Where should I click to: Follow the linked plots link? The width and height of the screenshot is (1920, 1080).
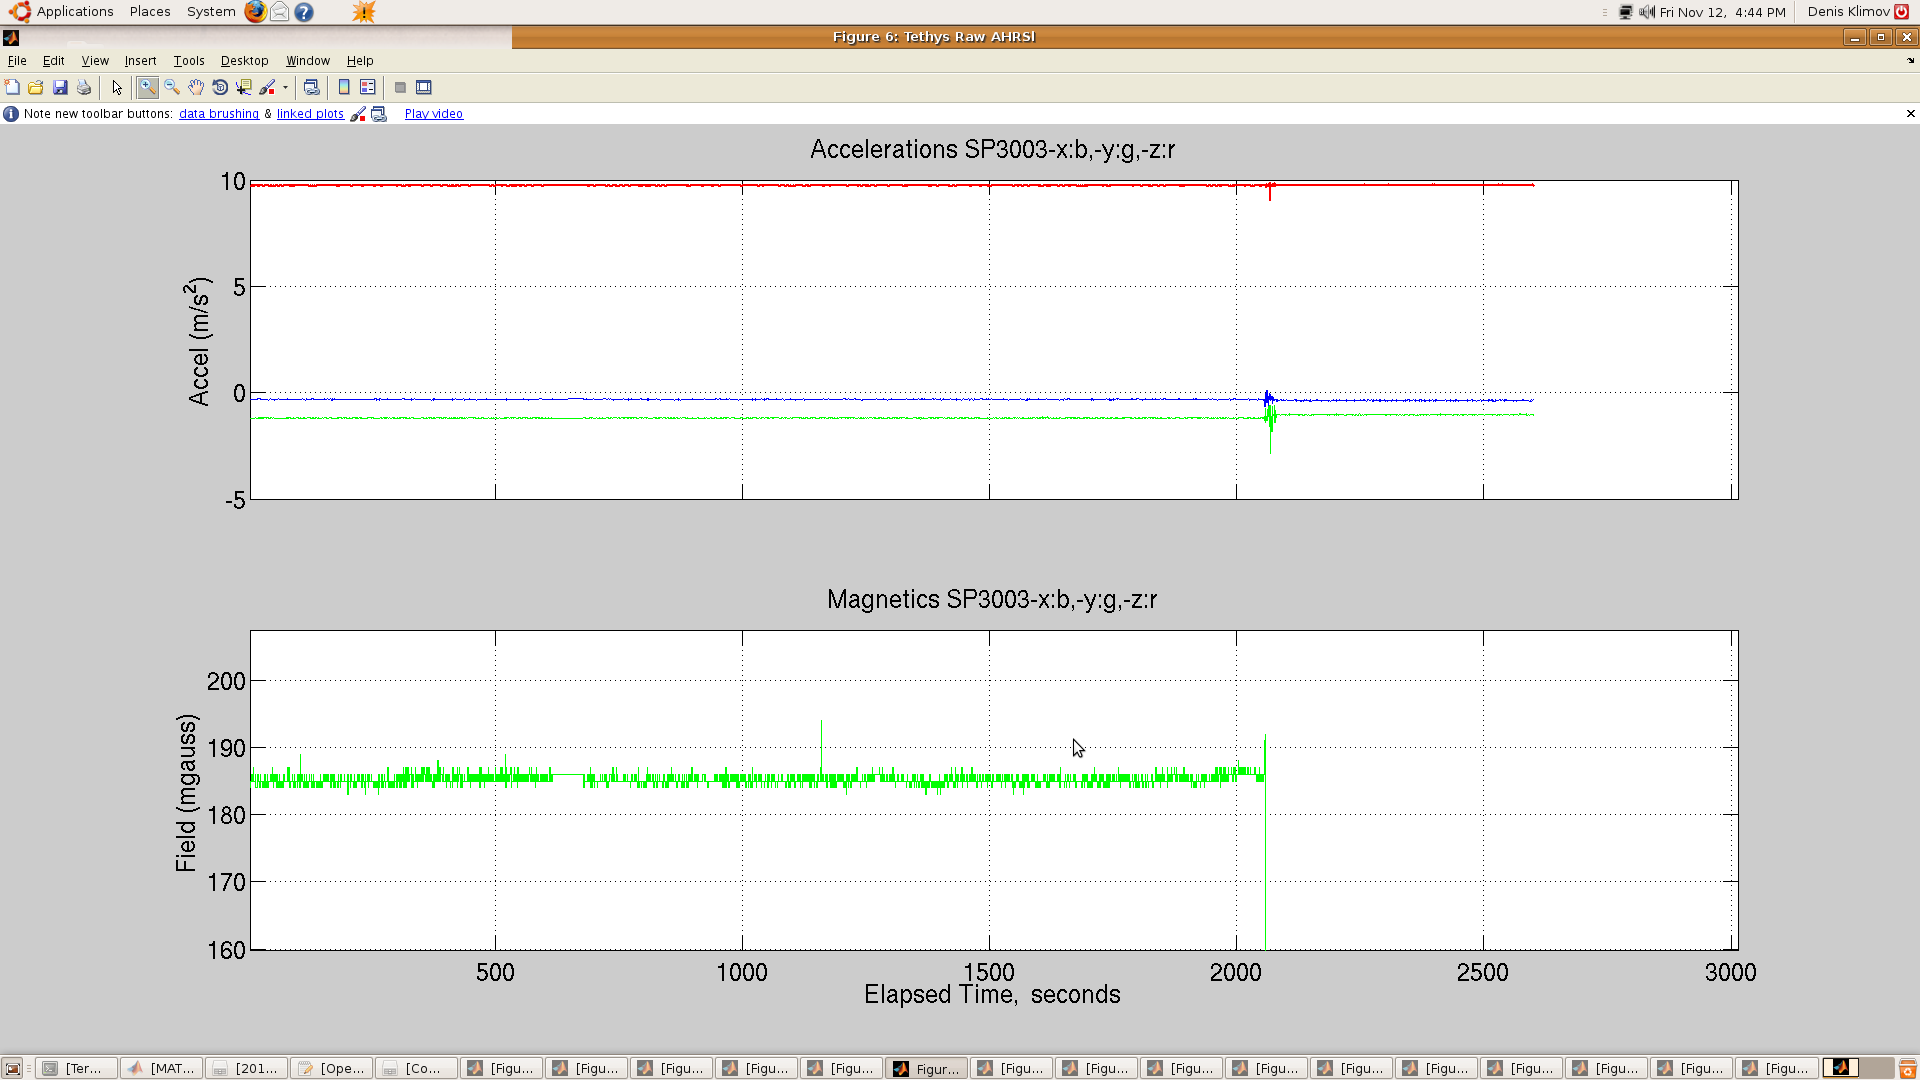coord(310,114)
